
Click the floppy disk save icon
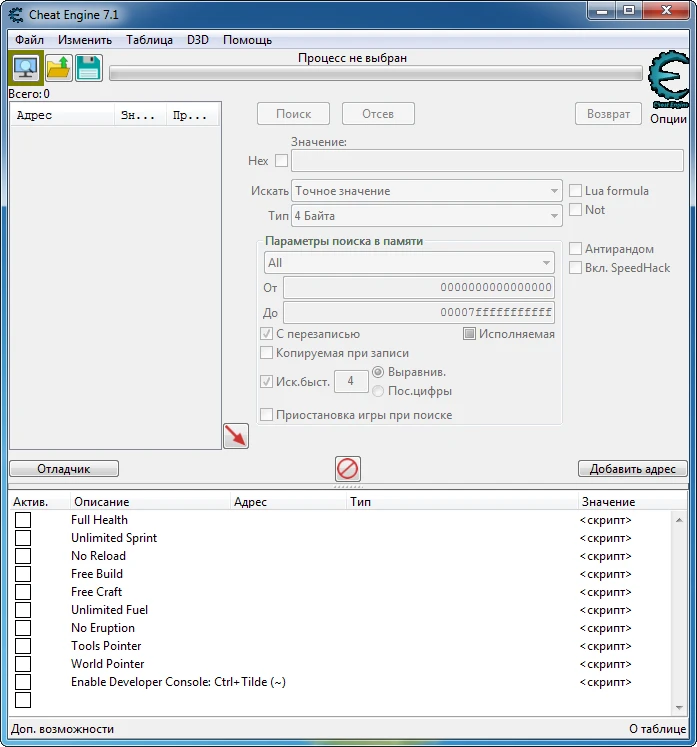tap(89, 68)
